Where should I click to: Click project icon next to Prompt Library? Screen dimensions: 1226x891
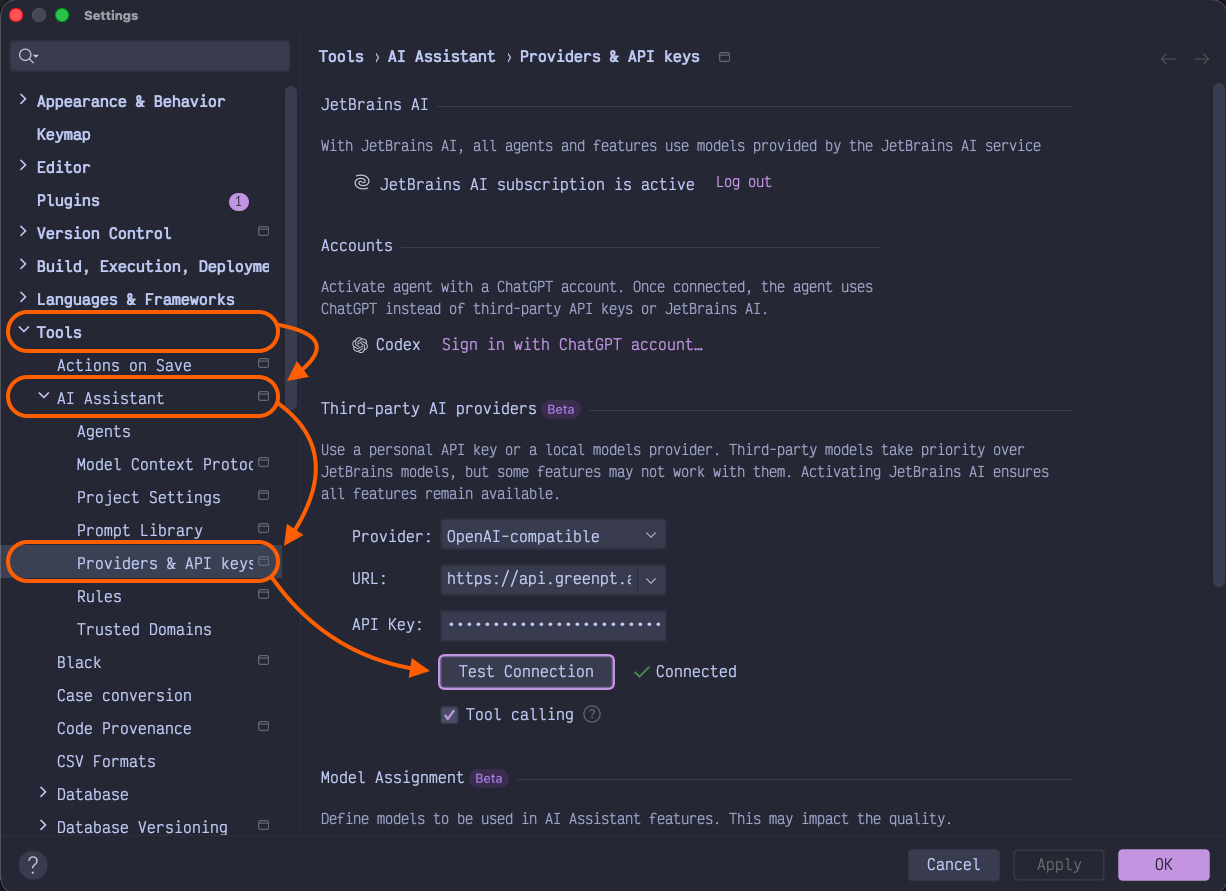tap(264, 528)
